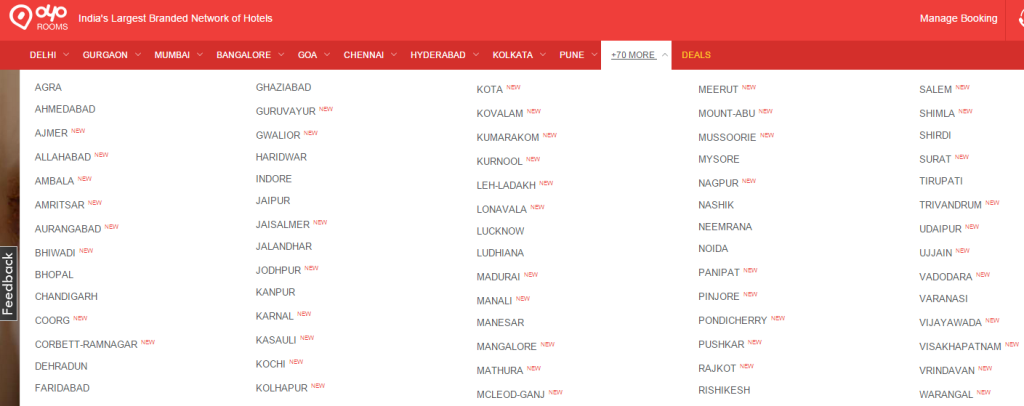Screen dimensions: 1024x406
Task: Choose Manali city link
Action: pyautogui.click(x=494, y=301)
